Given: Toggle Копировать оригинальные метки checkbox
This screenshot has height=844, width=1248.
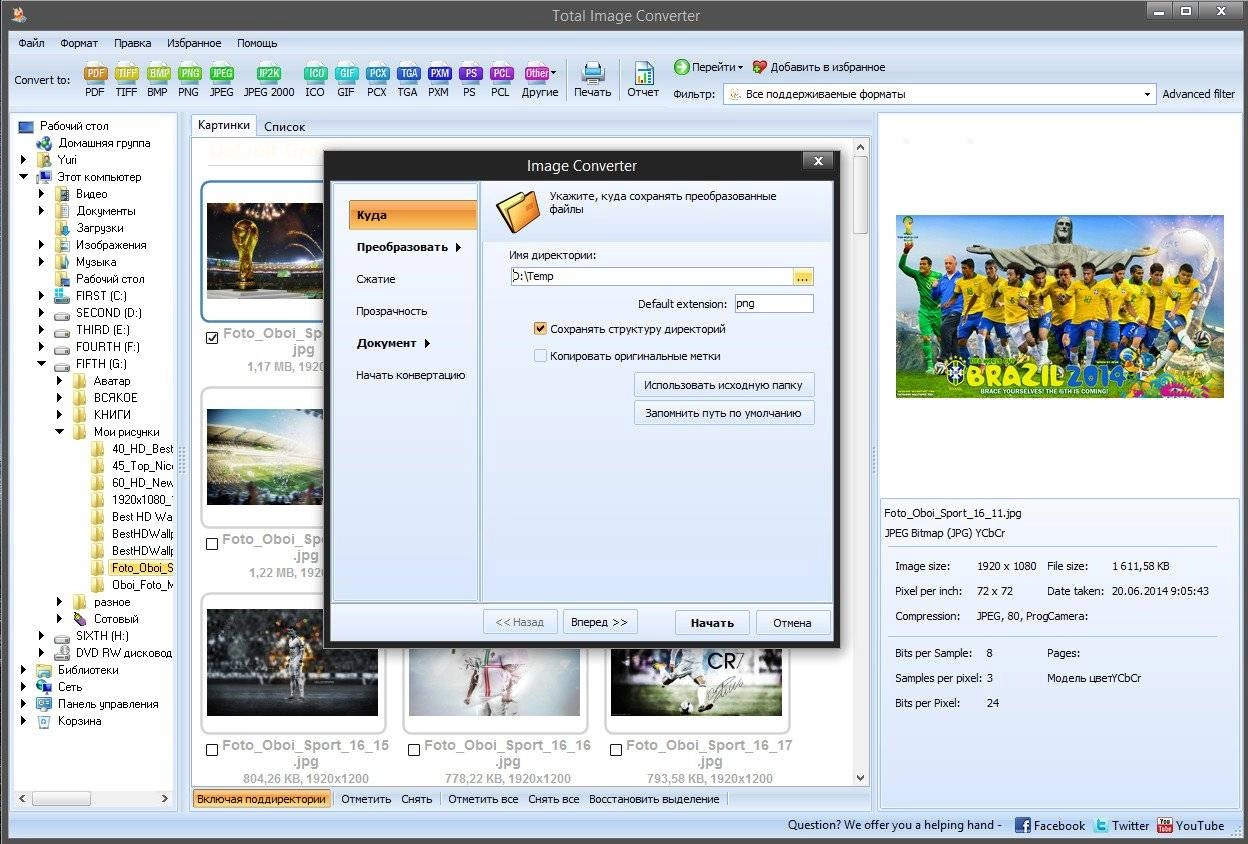Looking at the screenshot, I should 540,355.
